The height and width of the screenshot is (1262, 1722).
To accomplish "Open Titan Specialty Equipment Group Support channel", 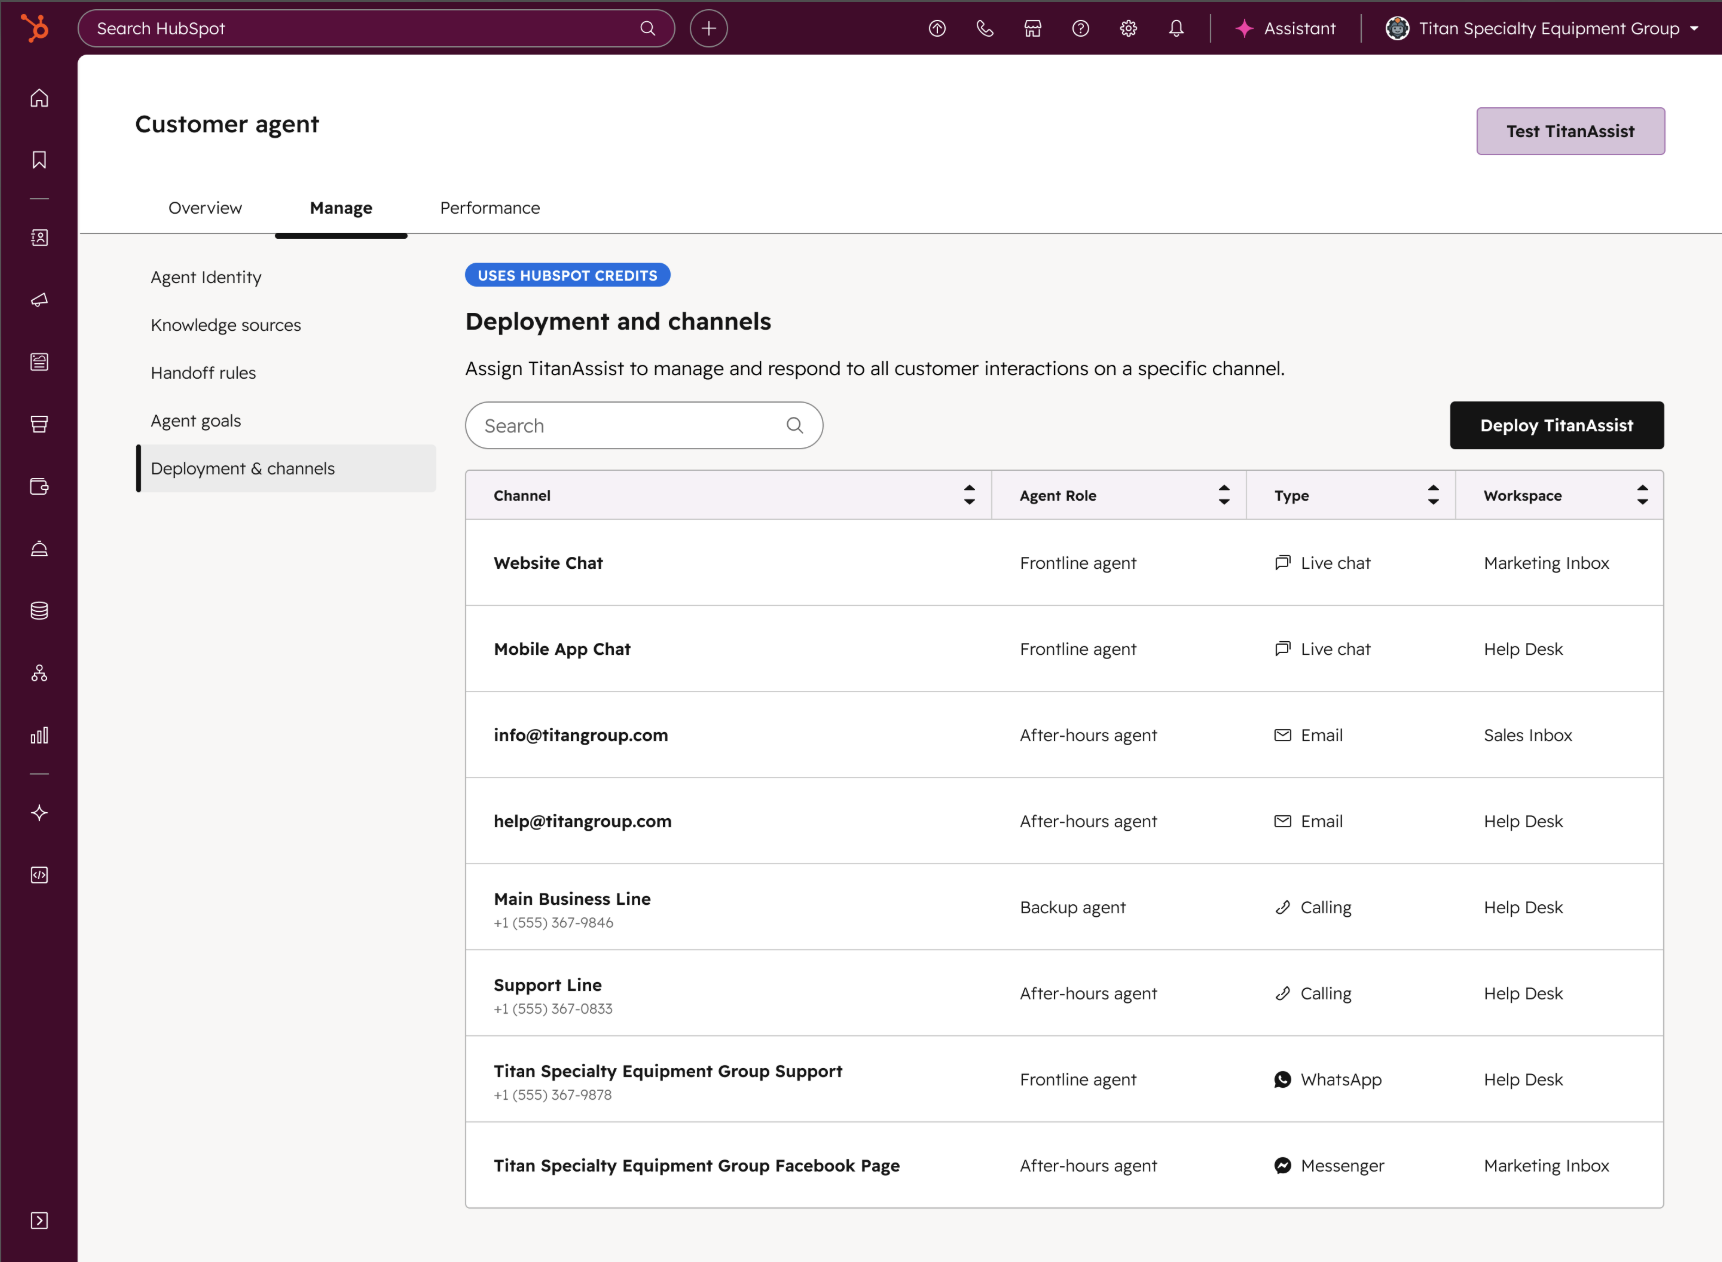I will [x=668, y=1071].
